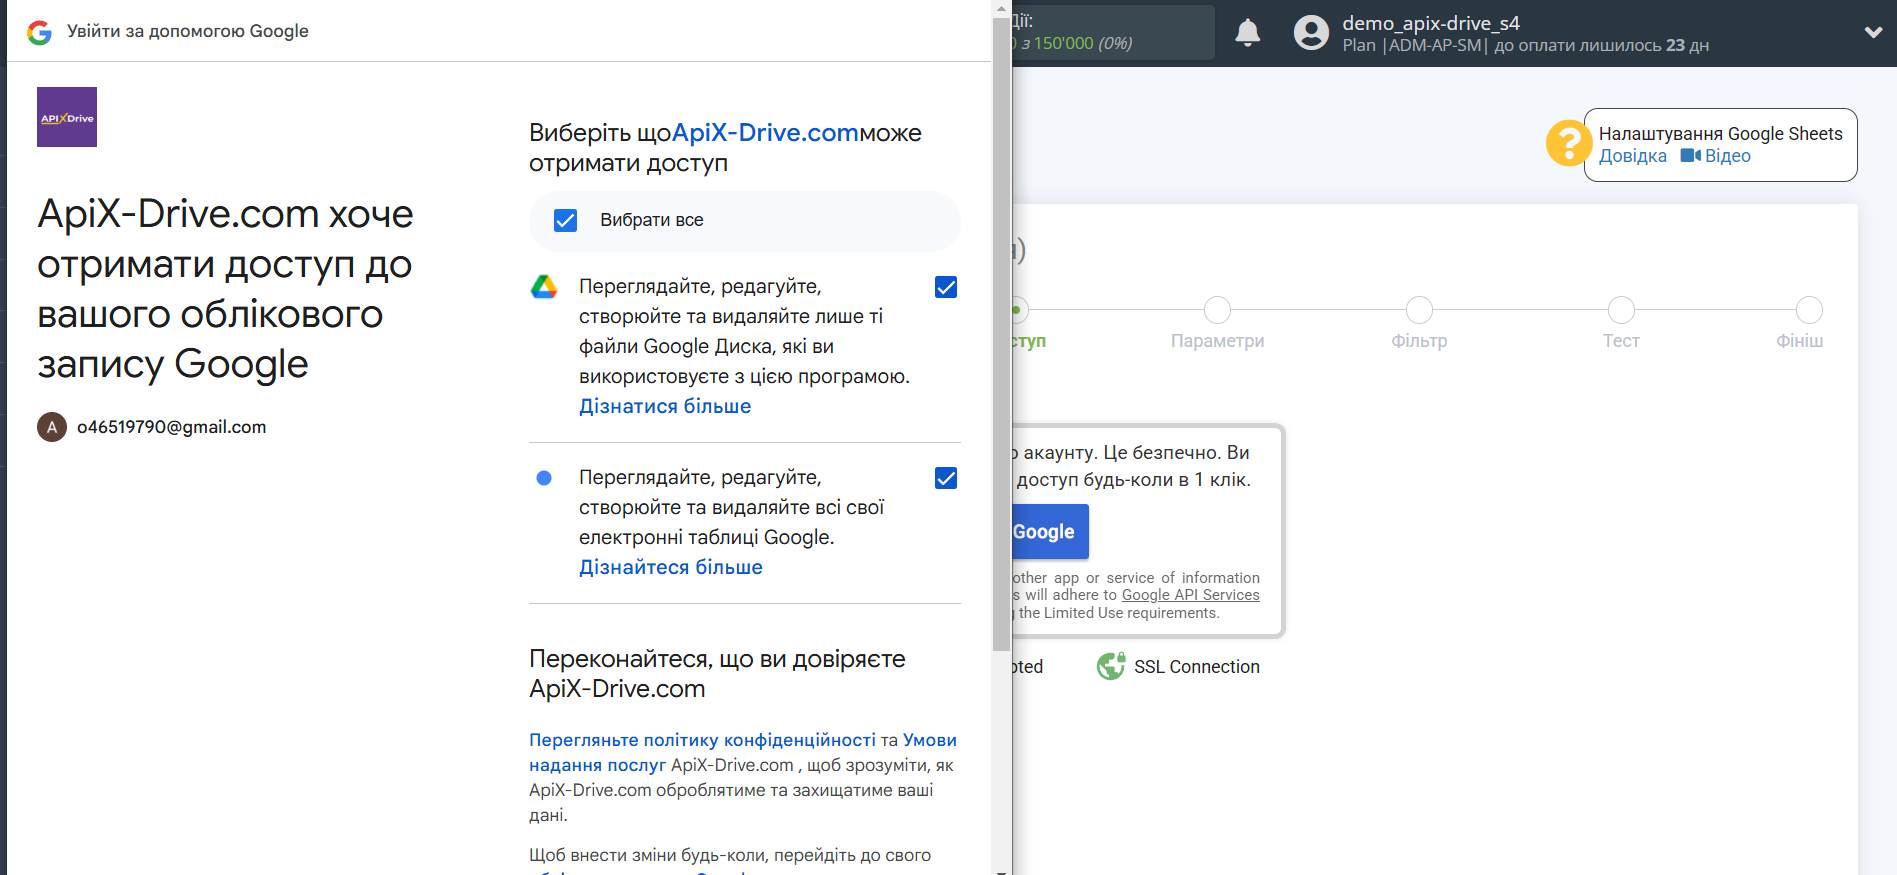Uncheck the Google Drive files permission checkbox
This screenshot has width=1897, height=875.
pos(946,287)
